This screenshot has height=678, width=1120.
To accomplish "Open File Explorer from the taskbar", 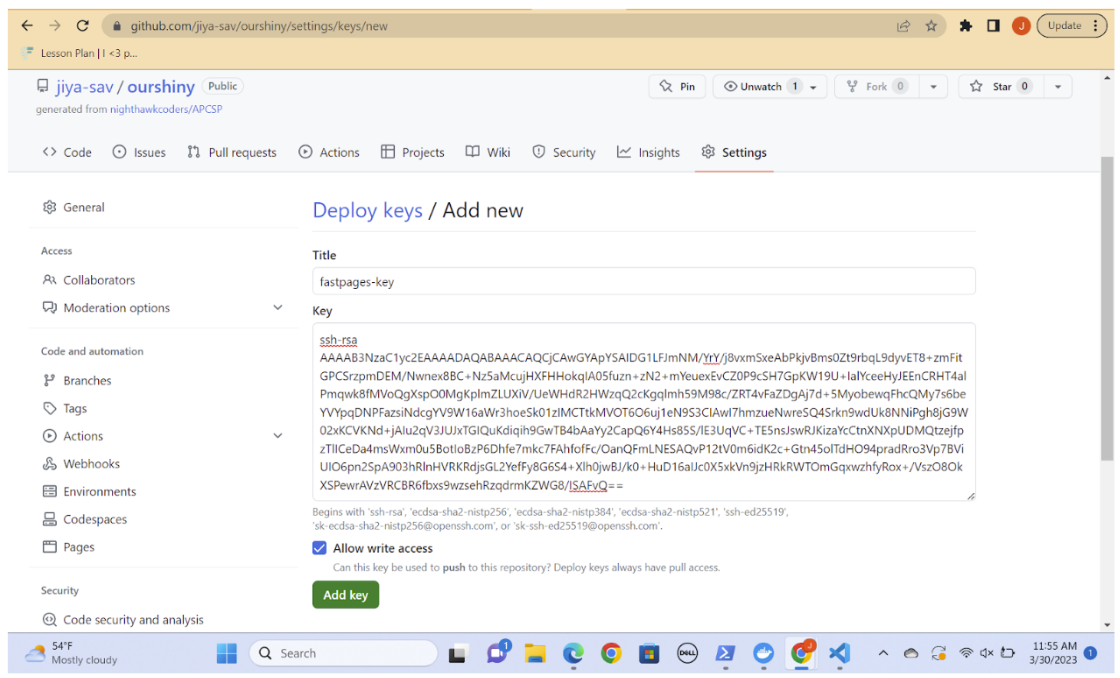I will [x=535, y=654].
